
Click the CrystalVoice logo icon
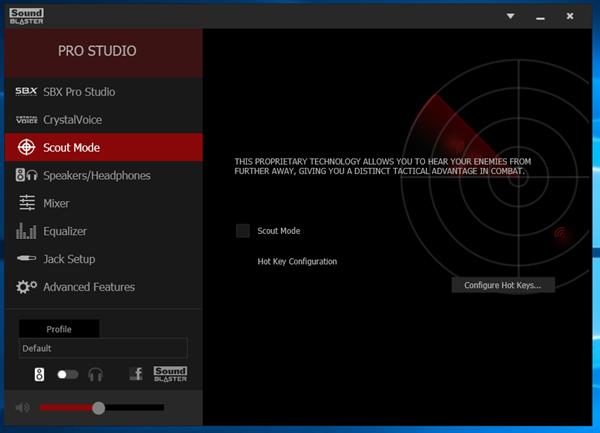(x=26, y=120)
